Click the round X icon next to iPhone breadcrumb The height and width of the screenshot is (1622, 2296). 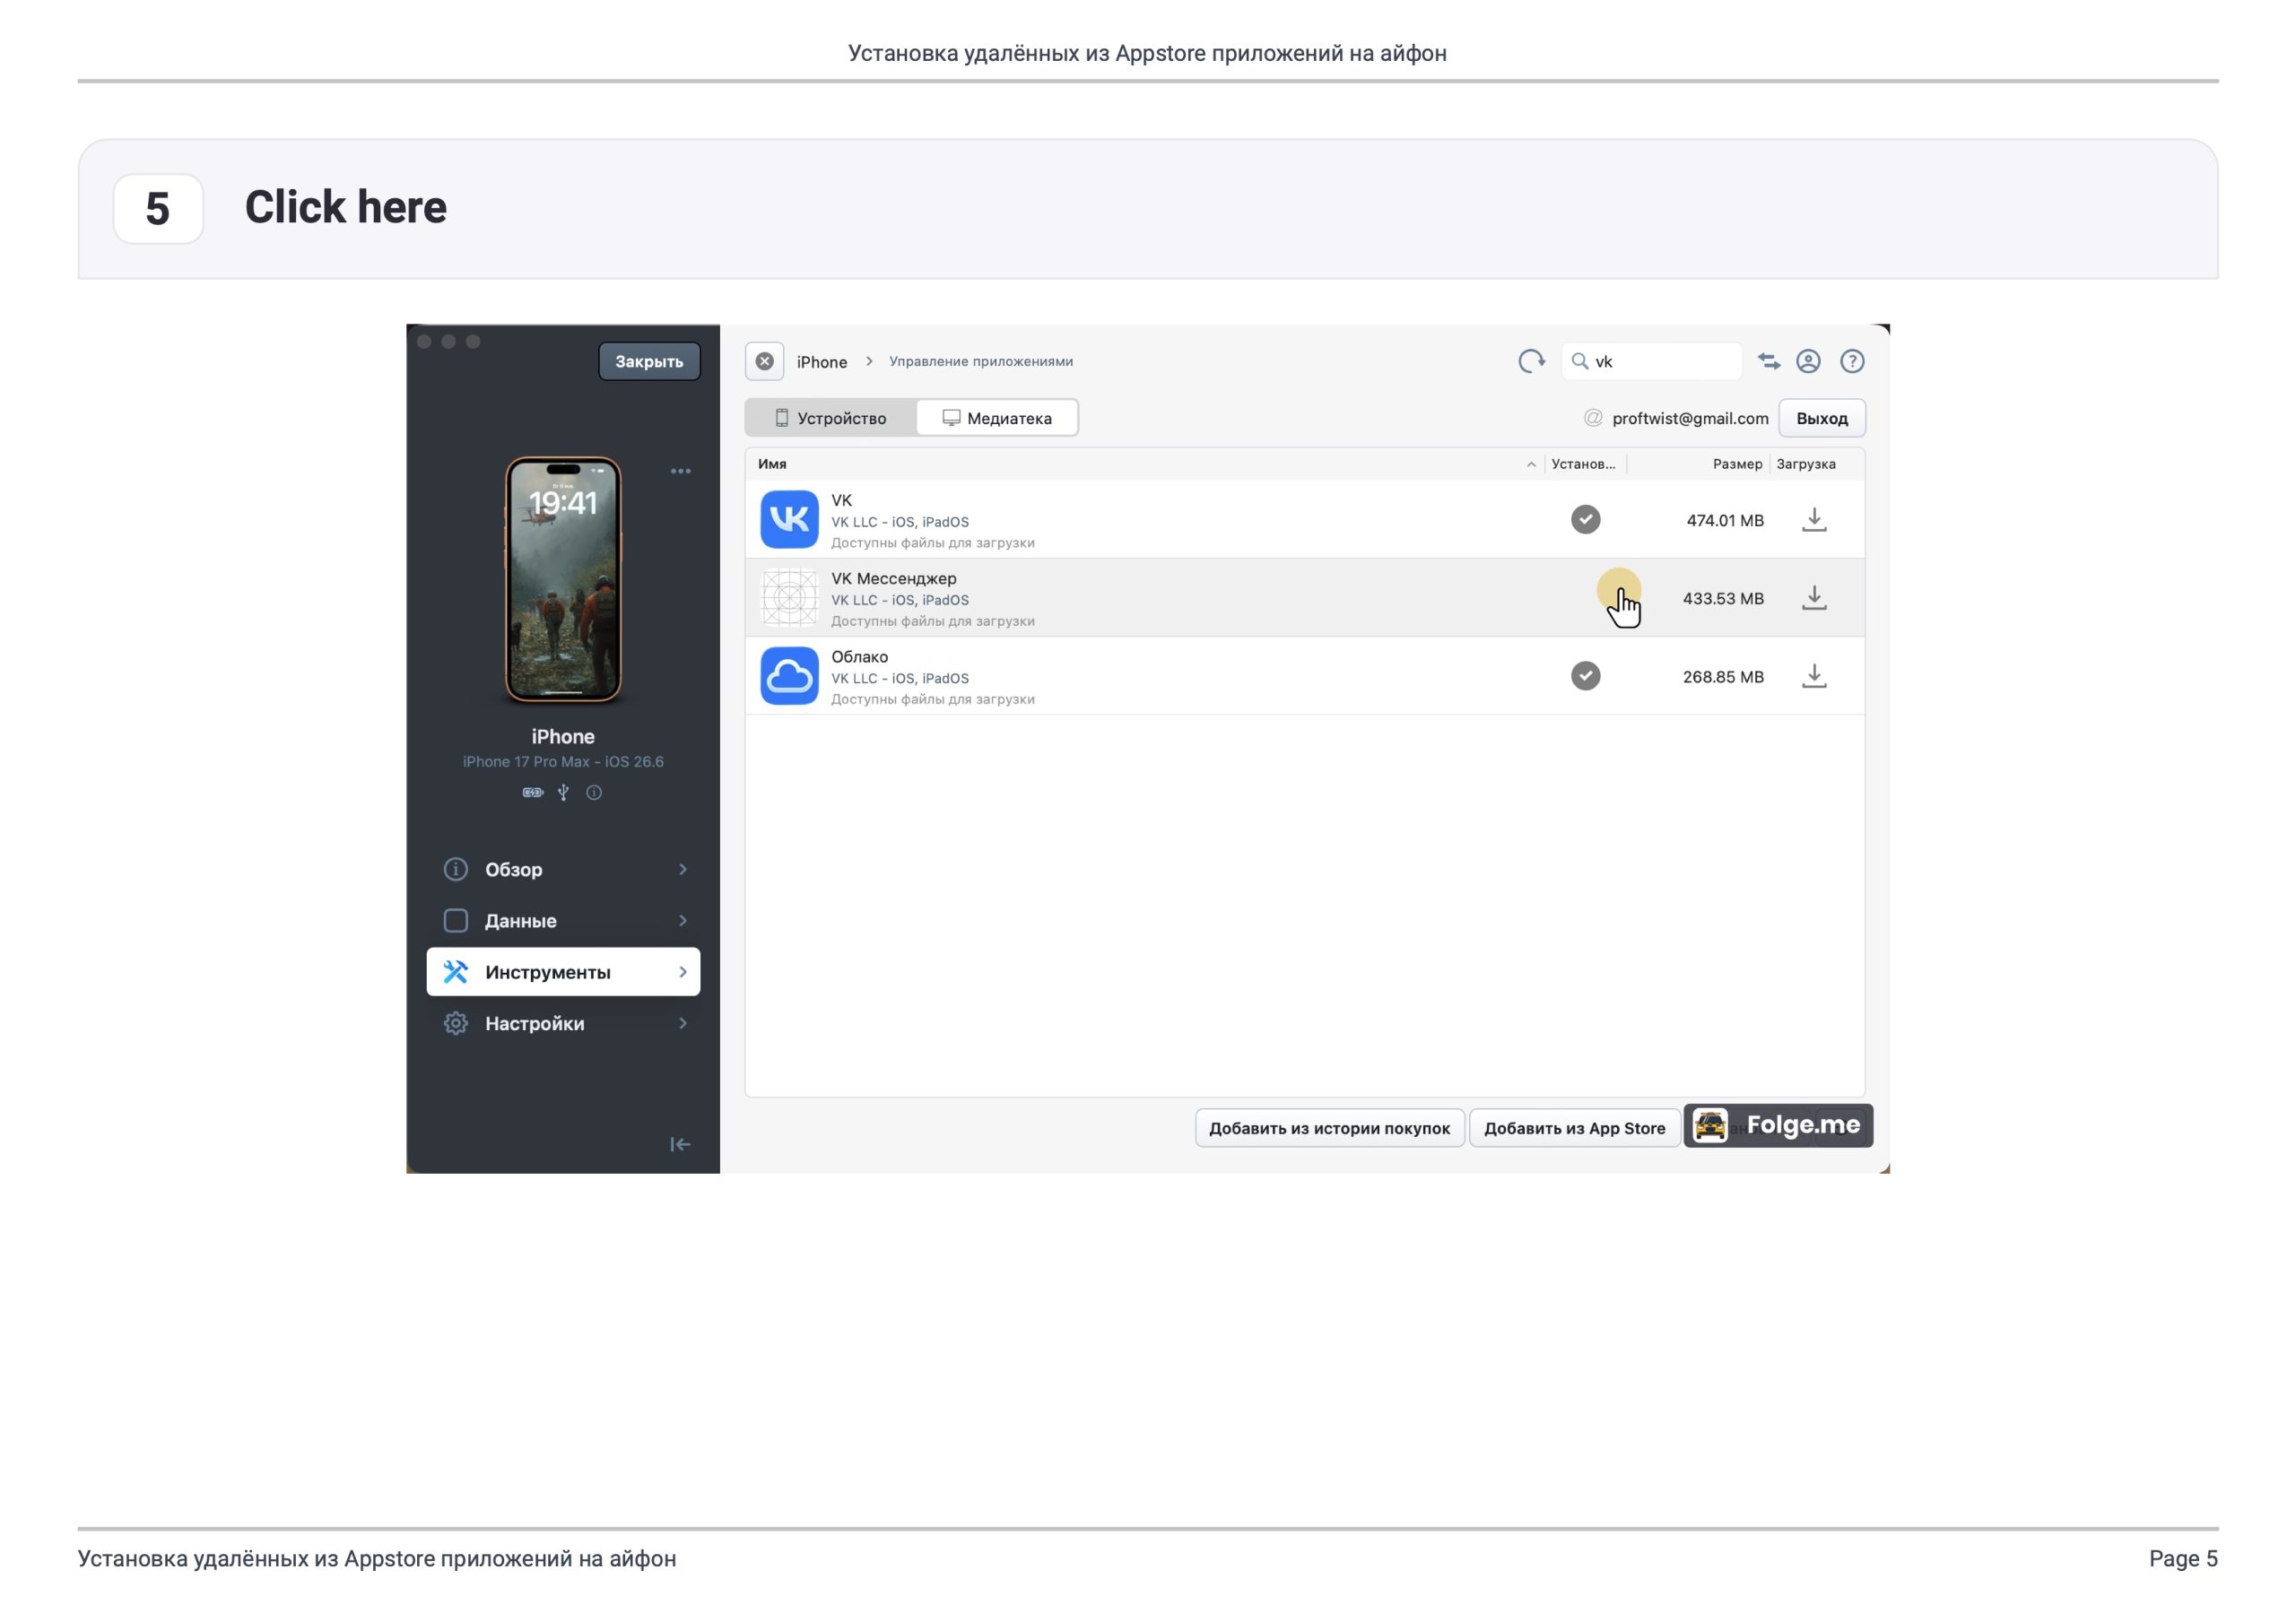tap(764, 361)
